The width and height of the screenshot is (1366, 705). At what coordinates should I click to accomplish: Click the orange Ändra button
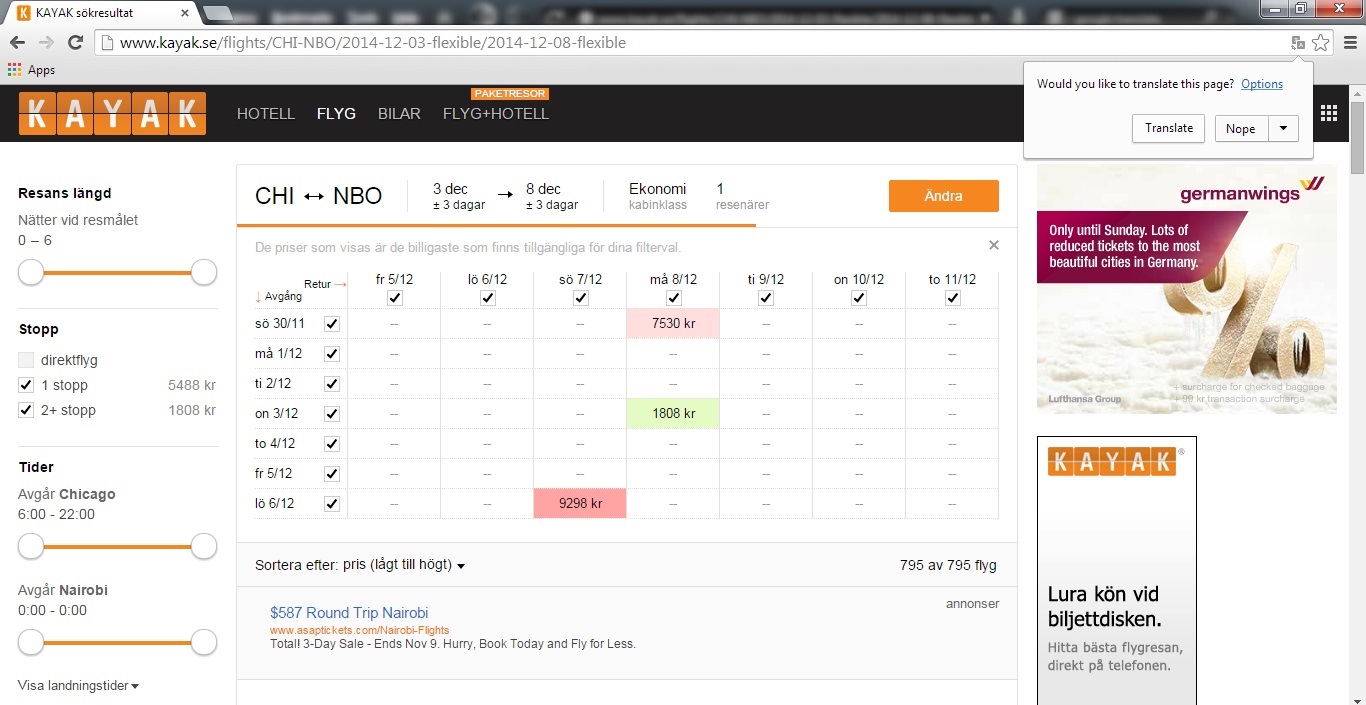943,196
